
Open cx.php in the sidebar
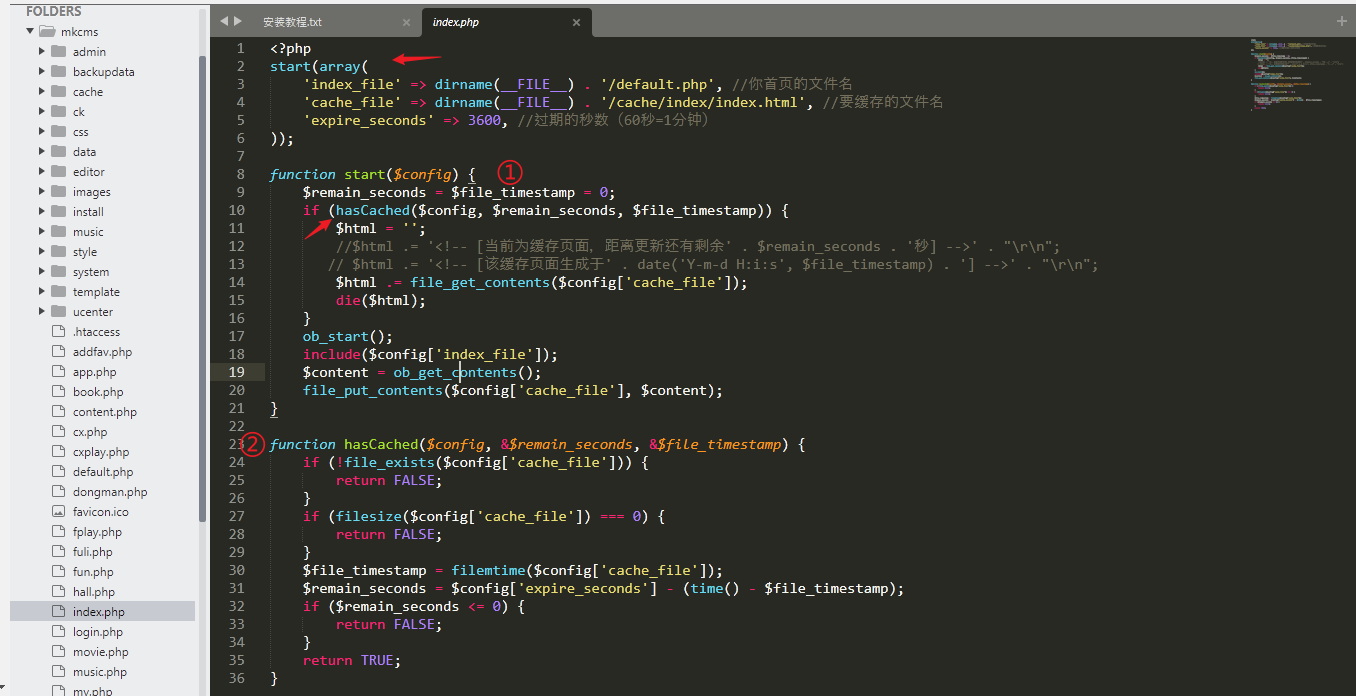pos(90,432)
